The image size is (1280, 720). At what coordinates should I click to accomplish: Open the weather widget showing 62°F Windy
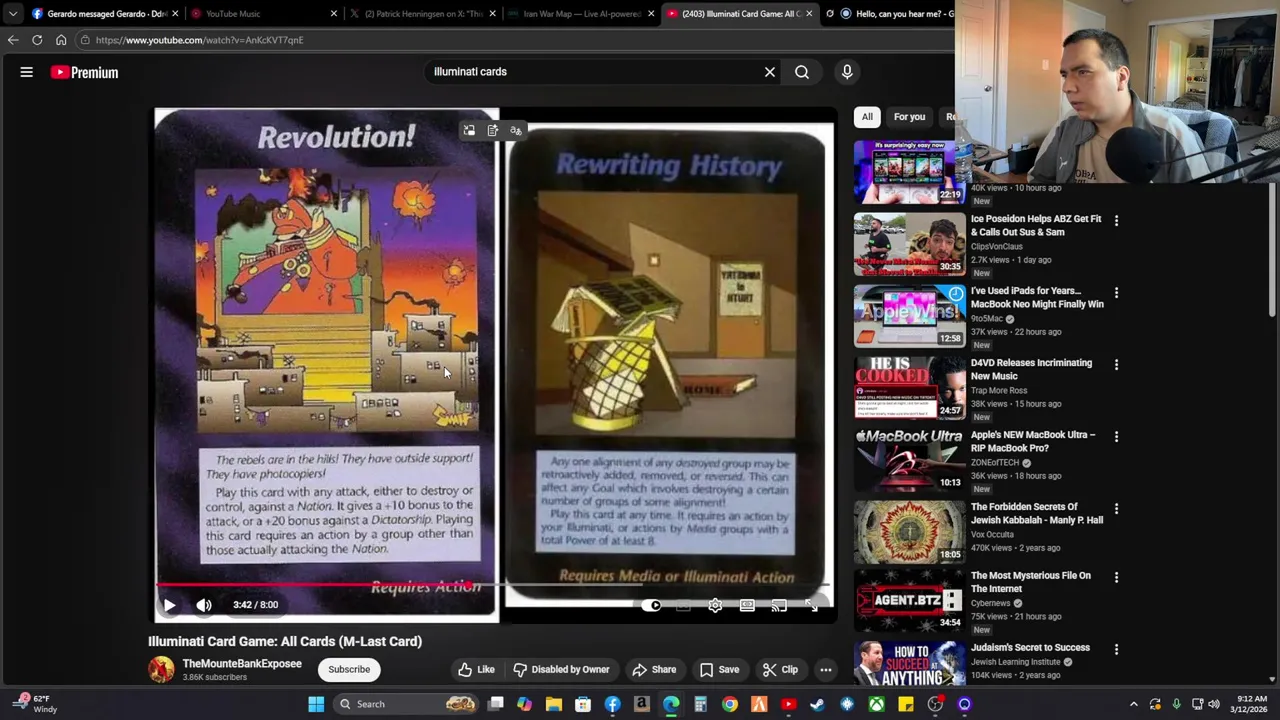pos(34,704)
